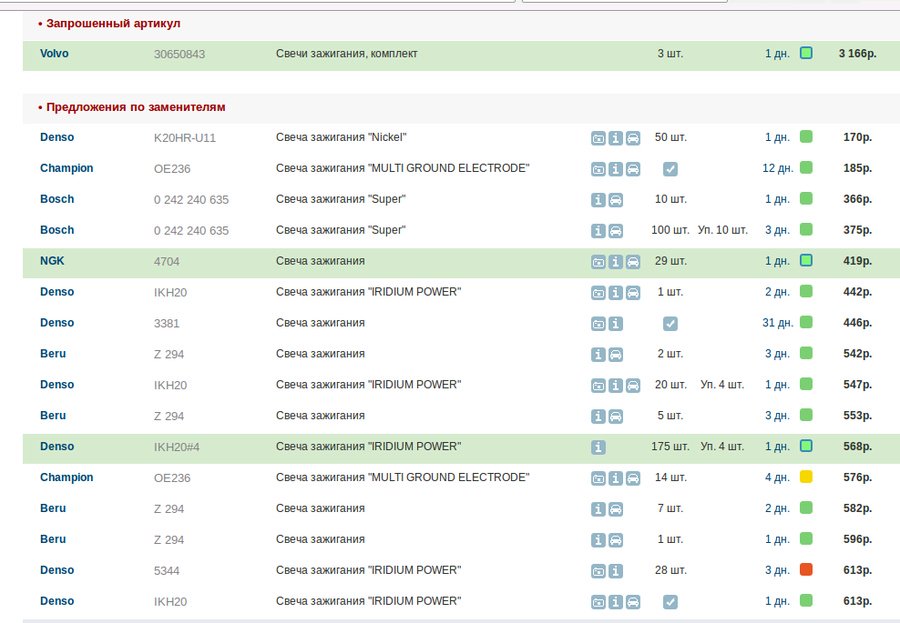This screenshot has height=623, width=900.
Task: Open photo icon for Denso 5344
Action: 598,572
